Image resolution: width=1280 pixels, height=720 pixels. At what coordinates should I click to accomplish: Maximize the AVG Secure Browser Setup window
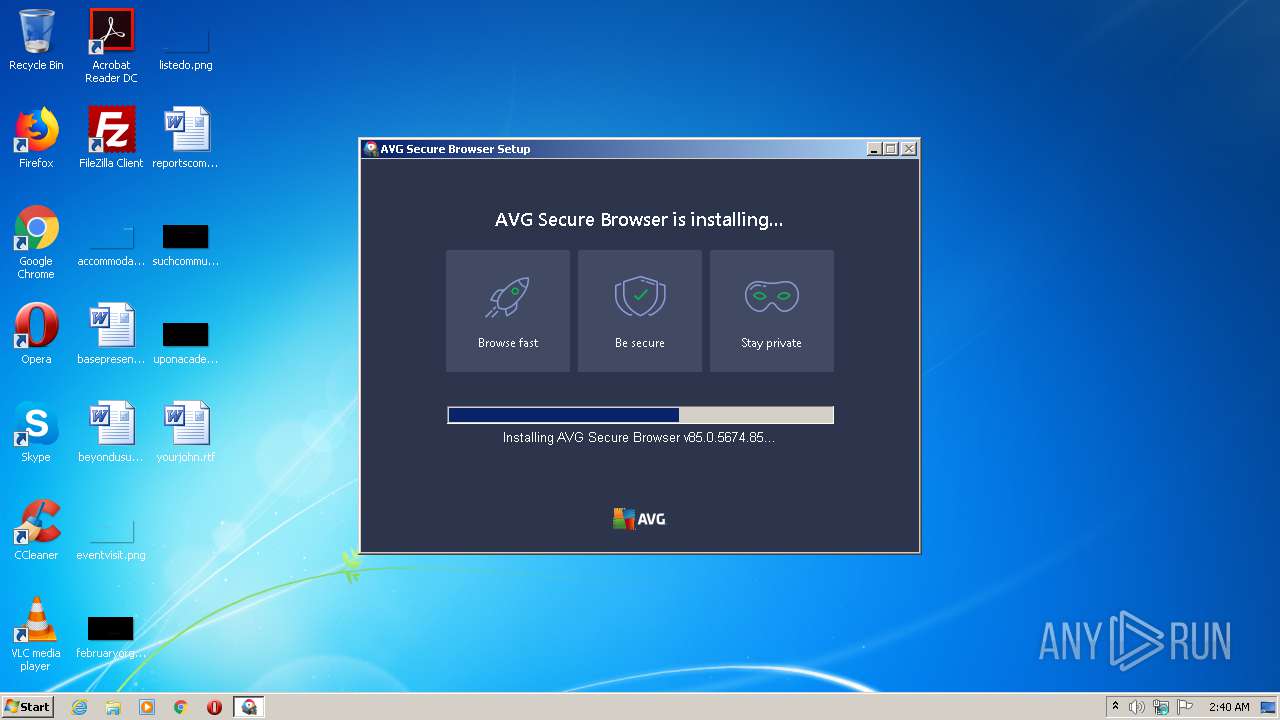click(x=891, y=149)
